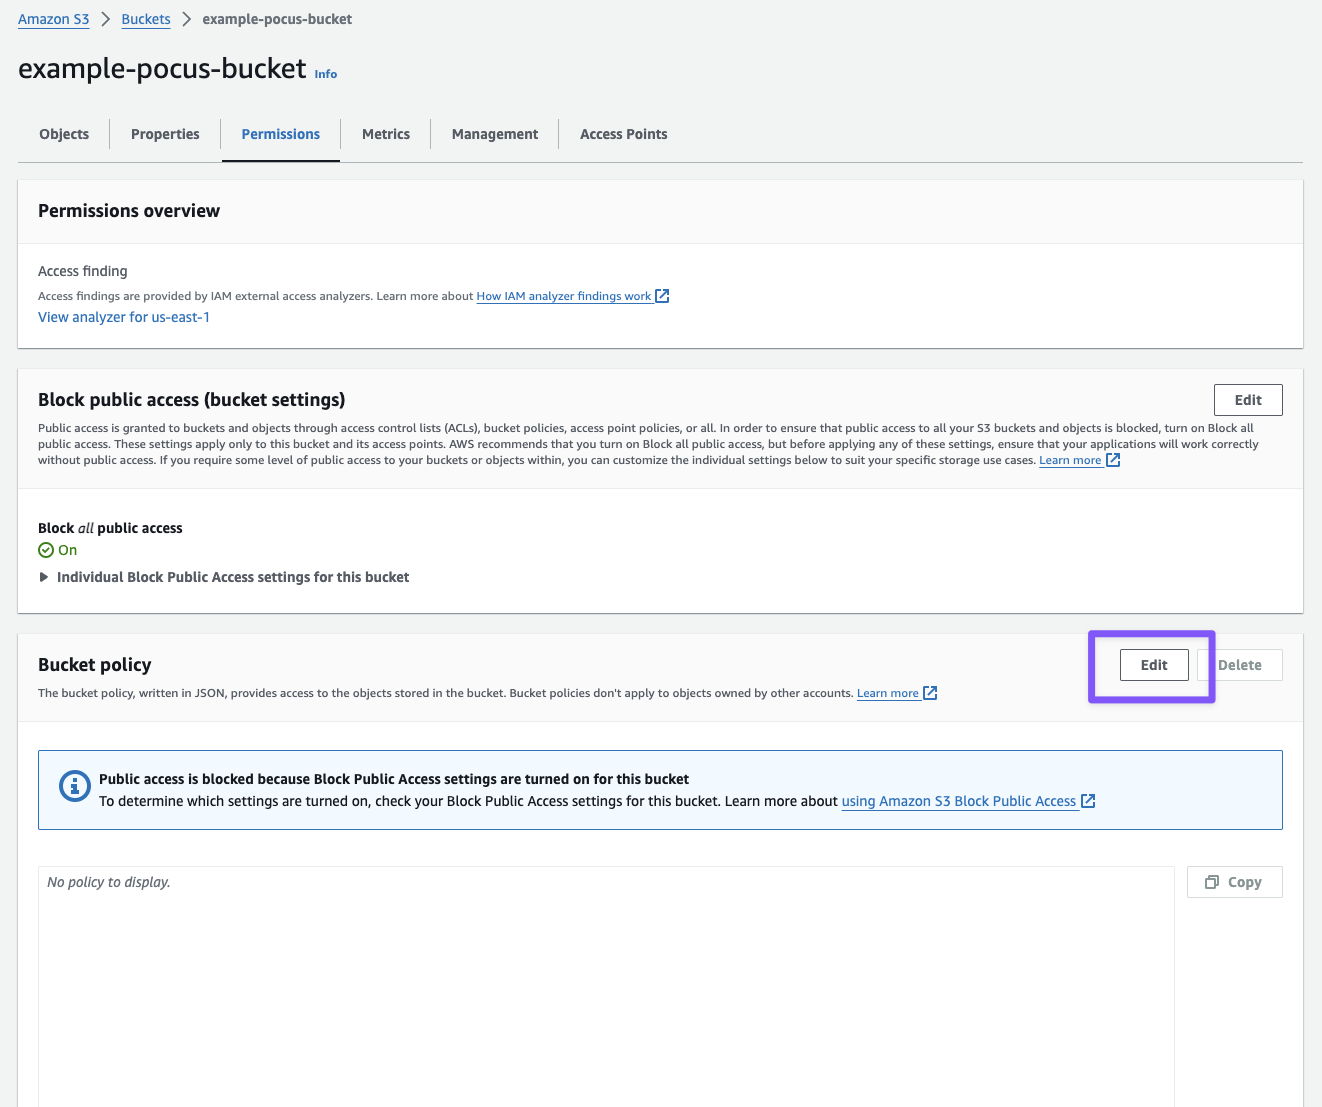Click external link icon after Amazon S3 Block Public Access
The image size is (1322, 1107).
(1088, 801)
